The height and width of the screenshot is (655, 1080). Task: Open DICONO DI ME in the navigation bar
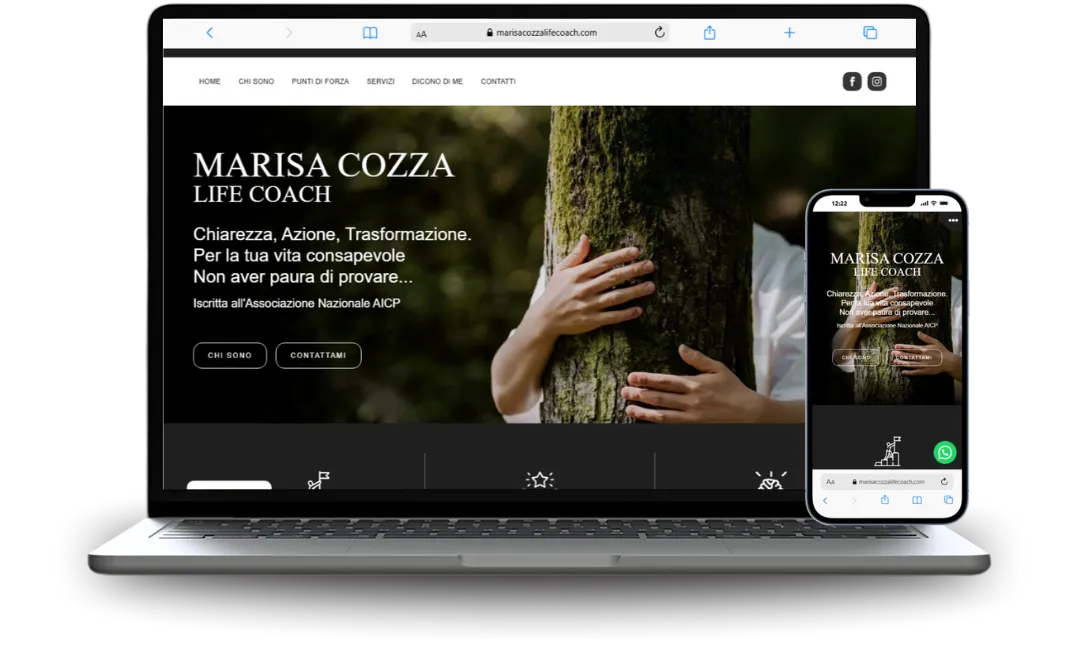437,82
